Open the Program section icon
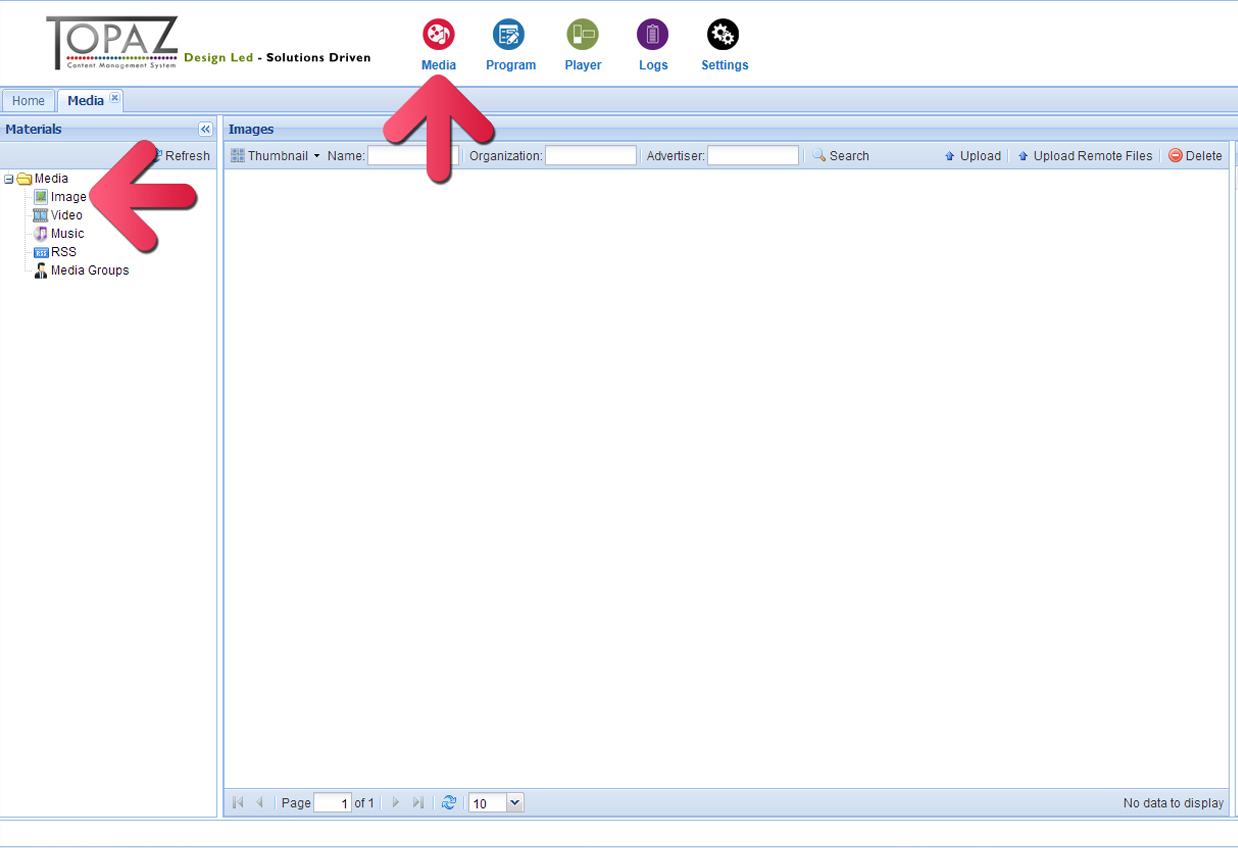Screen dimensions: 1238x848 coord(509,35)
